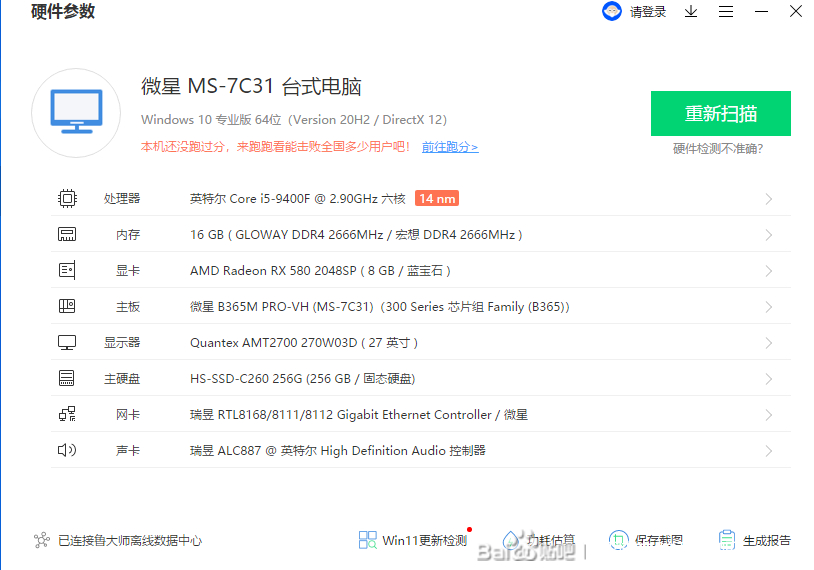Screen dimensions: 814x570
Task: Expand the 声卡 row chevron
Action: [769, 451]
